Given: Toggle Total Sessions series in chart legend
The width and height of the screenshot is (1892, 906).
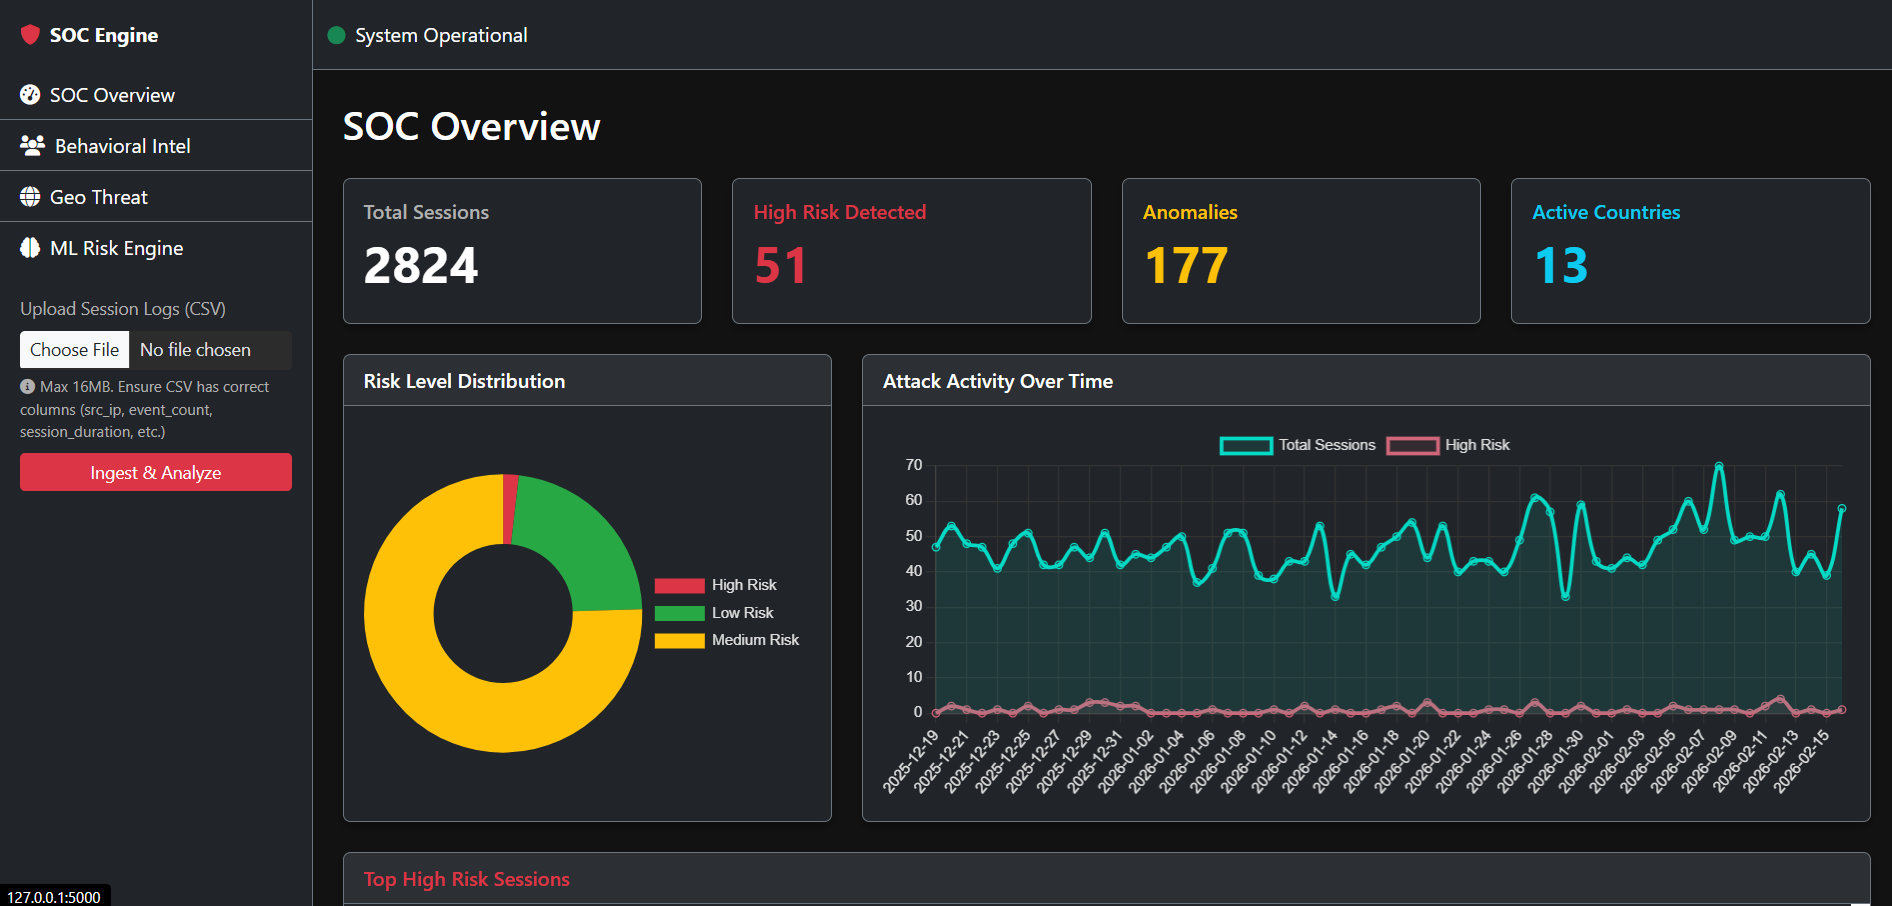Looking at the screenshot, I should [1298, 445].
